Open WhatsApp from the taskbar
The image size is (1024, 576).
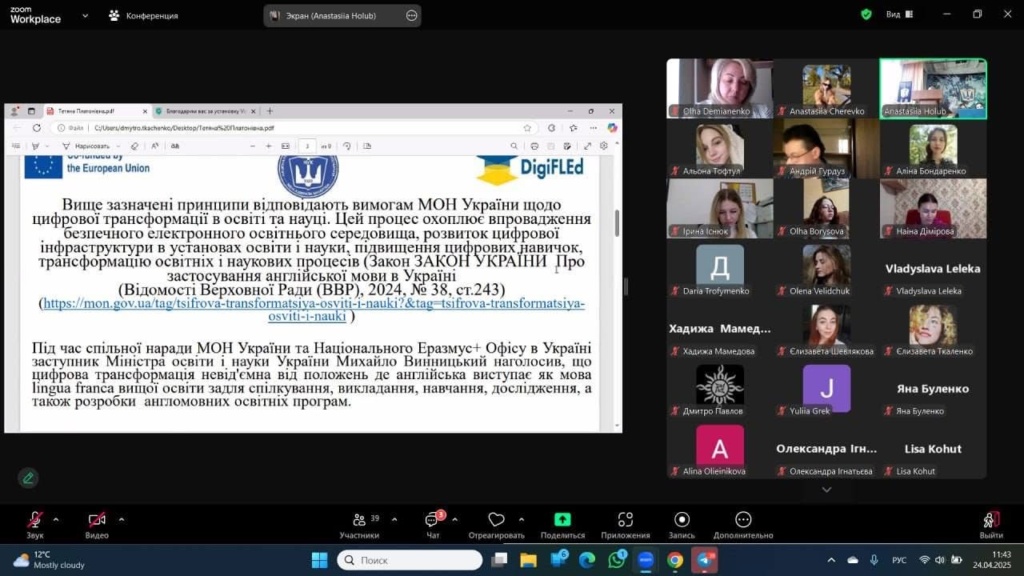[x=616, y=560]
